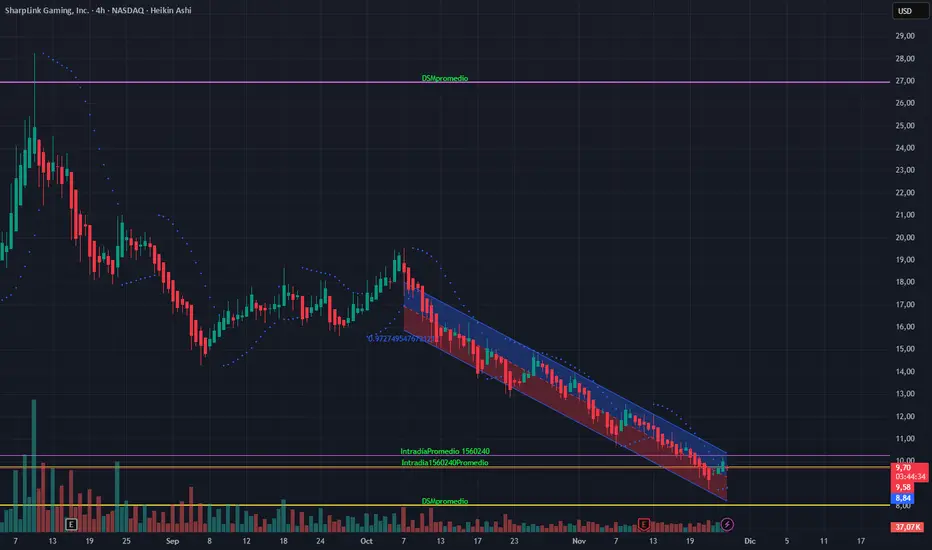Click the tallest volume bar in August
The width and height of the screenshot is (932, 550).
[x=34, y=466]
